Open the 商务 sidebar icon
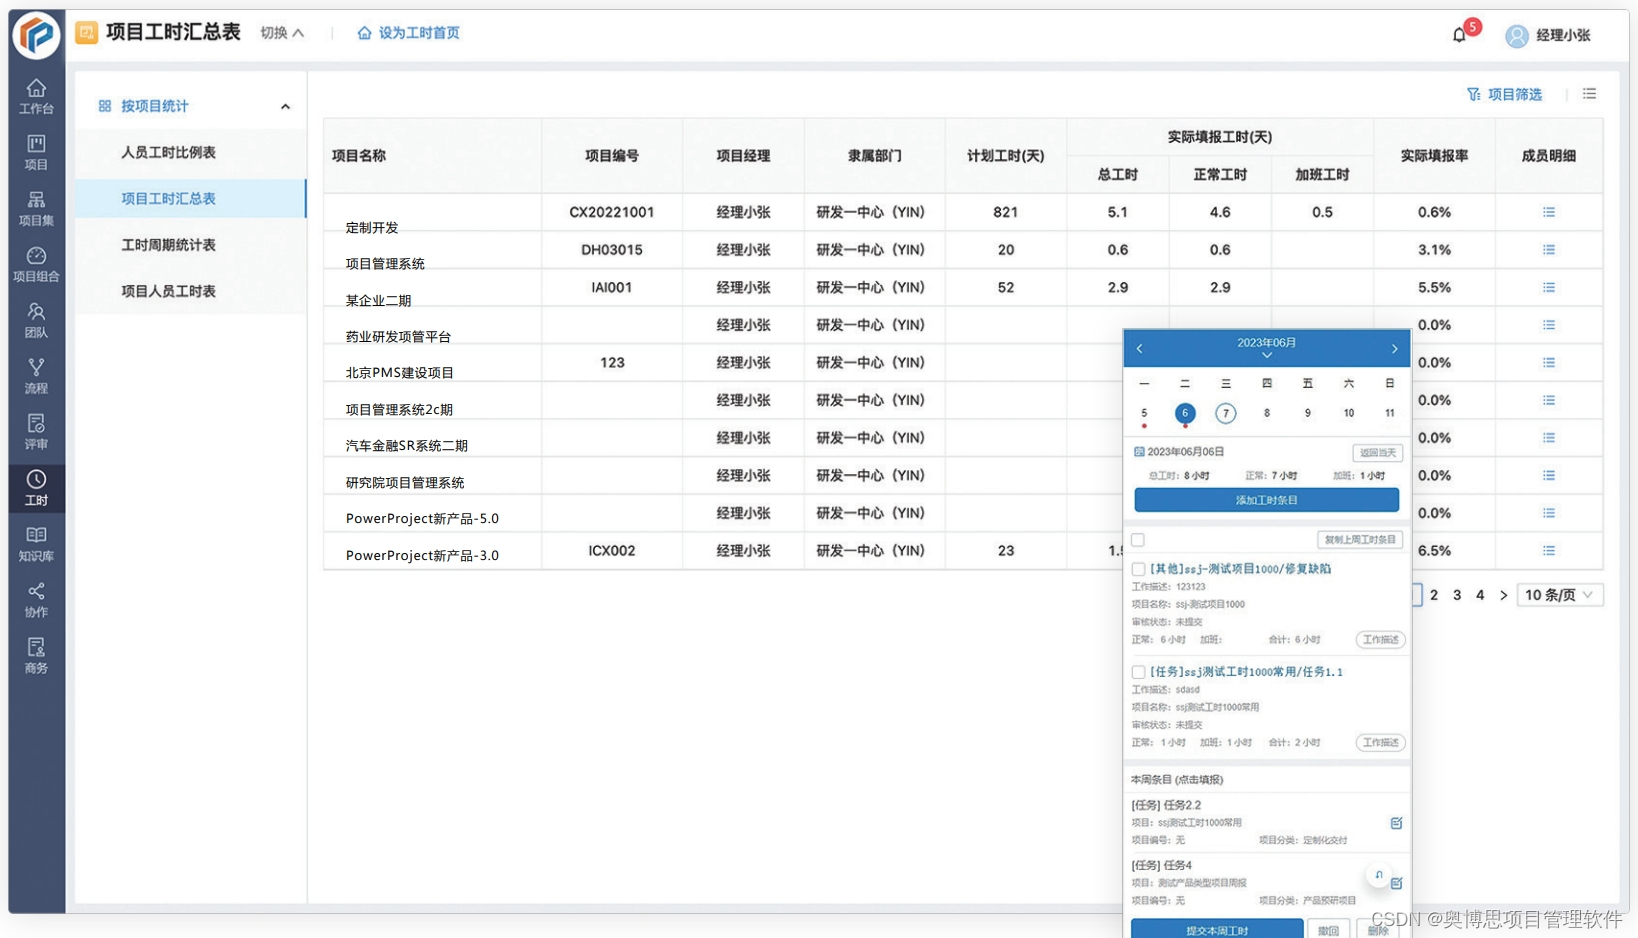 36,656
